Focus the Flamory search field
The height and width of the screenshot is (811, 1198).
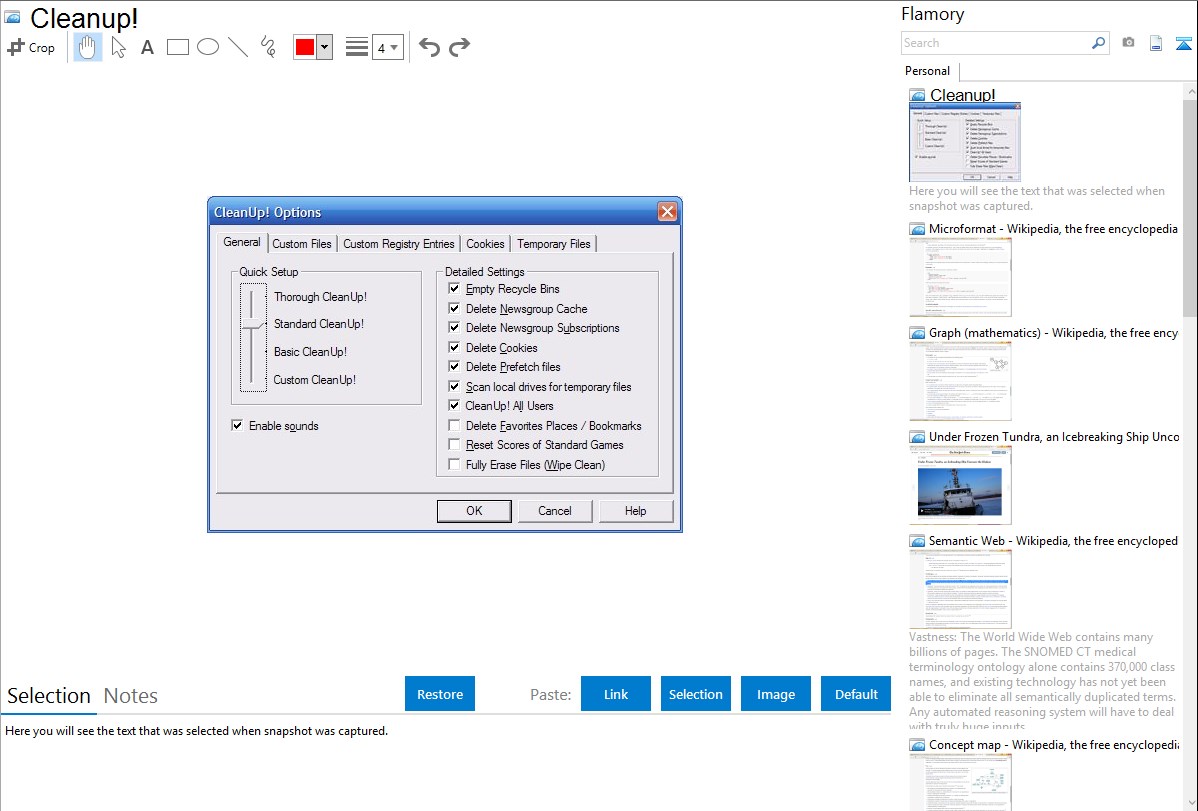point(995,43)
